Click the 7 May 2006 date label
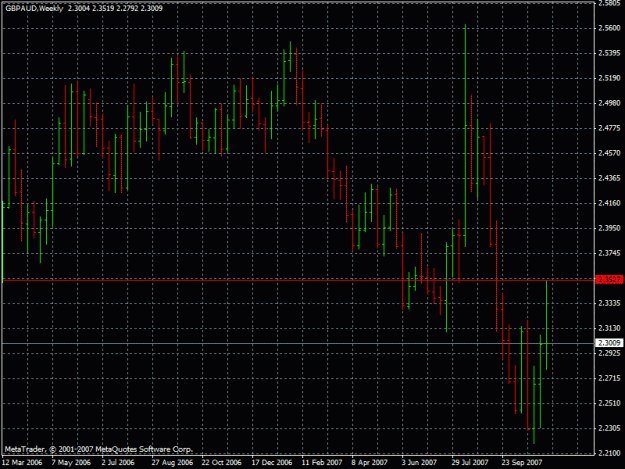This screenshot has width=625, height=469. (x=71, y=463)
